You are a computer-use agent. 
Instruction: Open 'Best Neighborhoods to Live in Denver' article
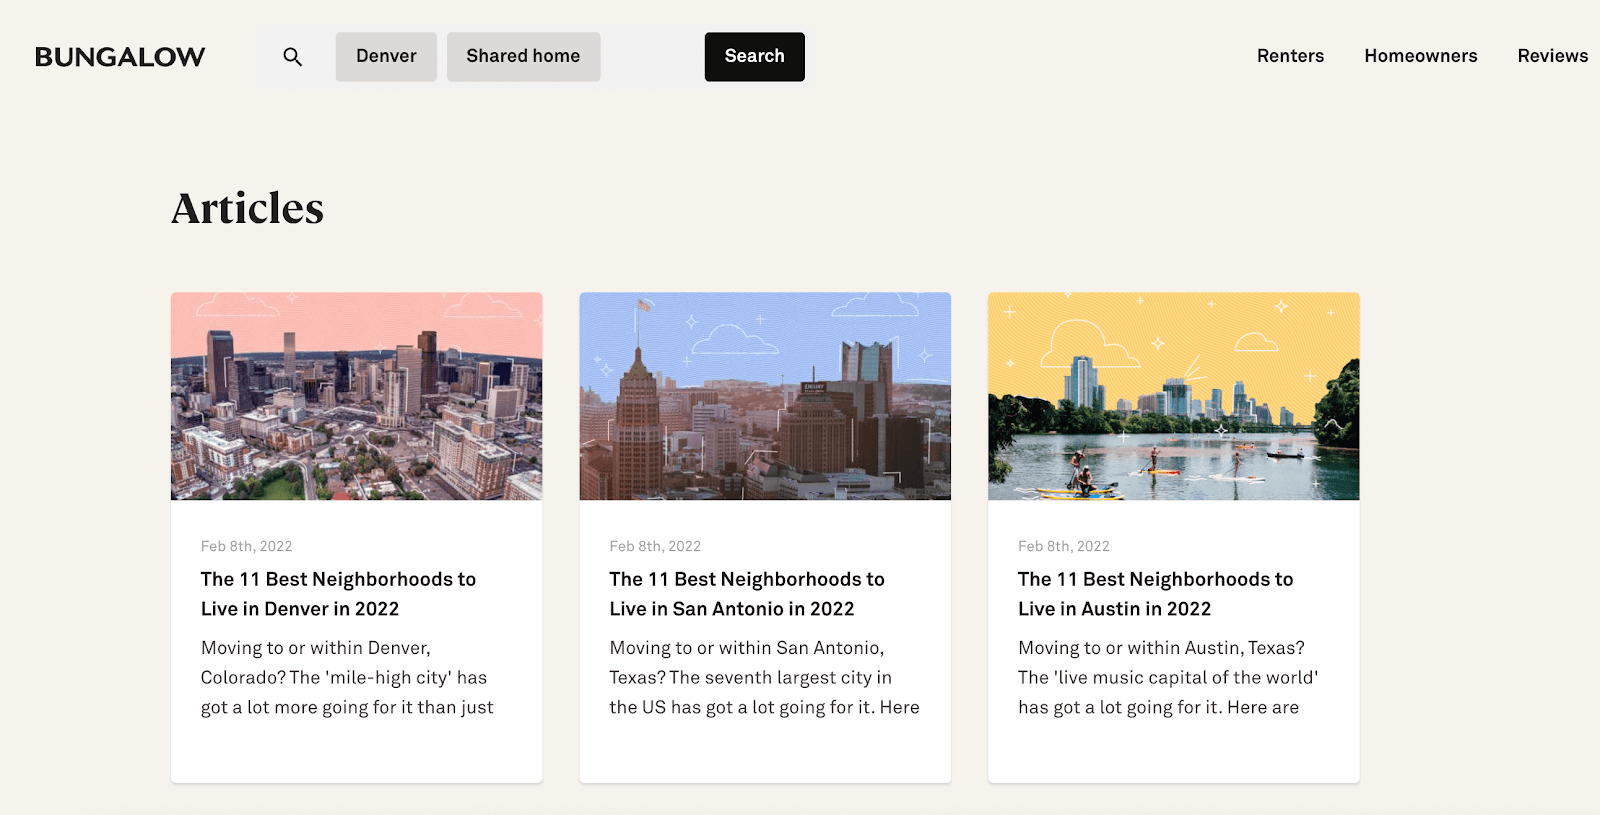click(339, 594)
